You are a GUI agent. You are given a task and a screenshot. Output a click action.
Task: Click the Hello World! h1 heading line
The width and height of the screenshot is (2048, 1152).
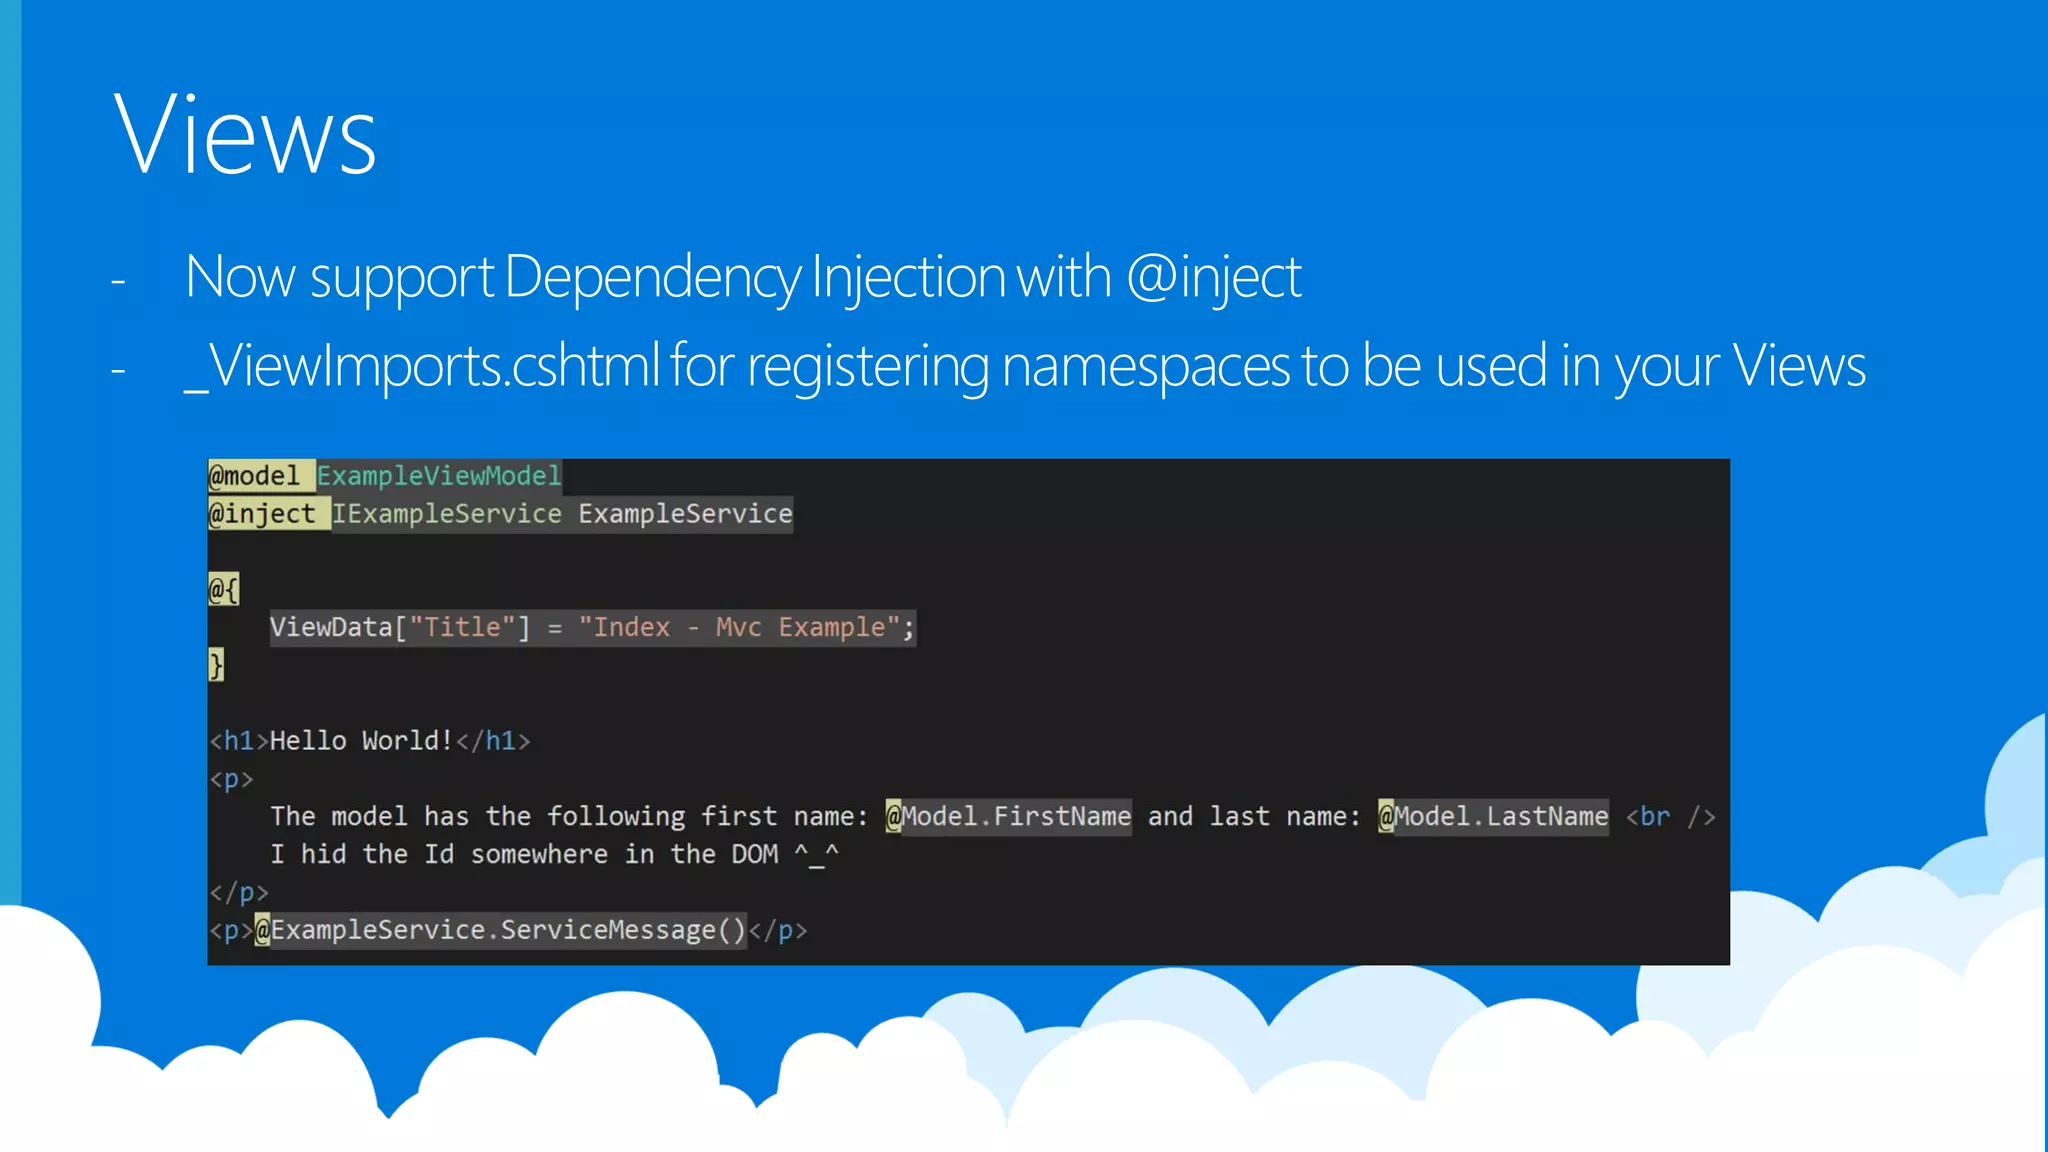coord(370,741)
